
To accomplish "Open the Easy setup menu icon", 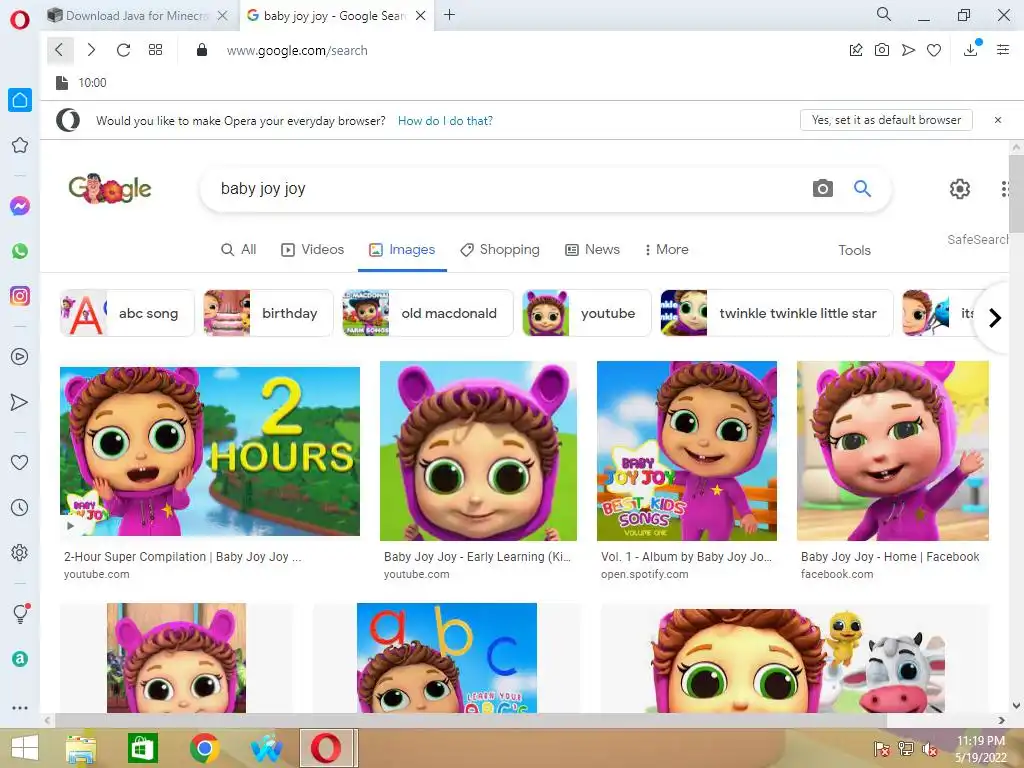I will (1003, 50).
